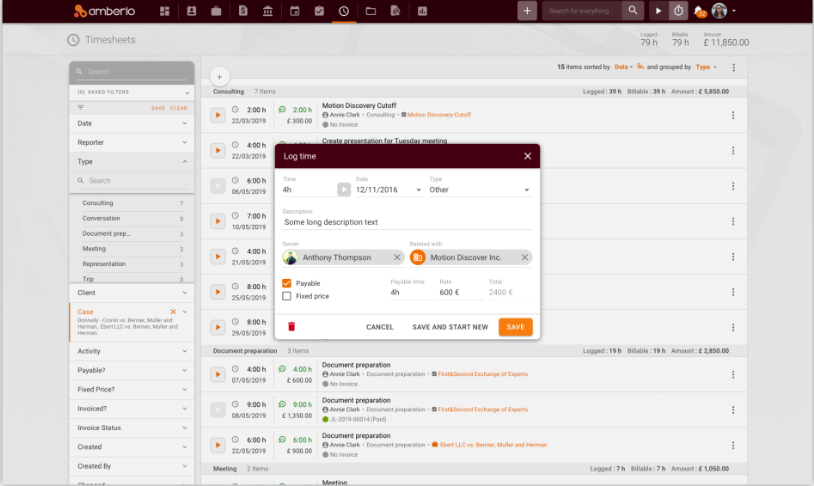
Task: Start timer for 22/05/2019 Document preparation entry
Action: click(218, 445)
